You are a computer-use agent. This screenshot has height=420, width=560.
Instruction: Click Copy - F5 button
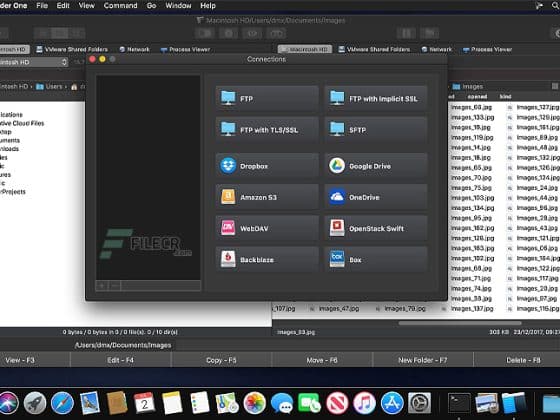pyautogui.click(x=221, y=360)
